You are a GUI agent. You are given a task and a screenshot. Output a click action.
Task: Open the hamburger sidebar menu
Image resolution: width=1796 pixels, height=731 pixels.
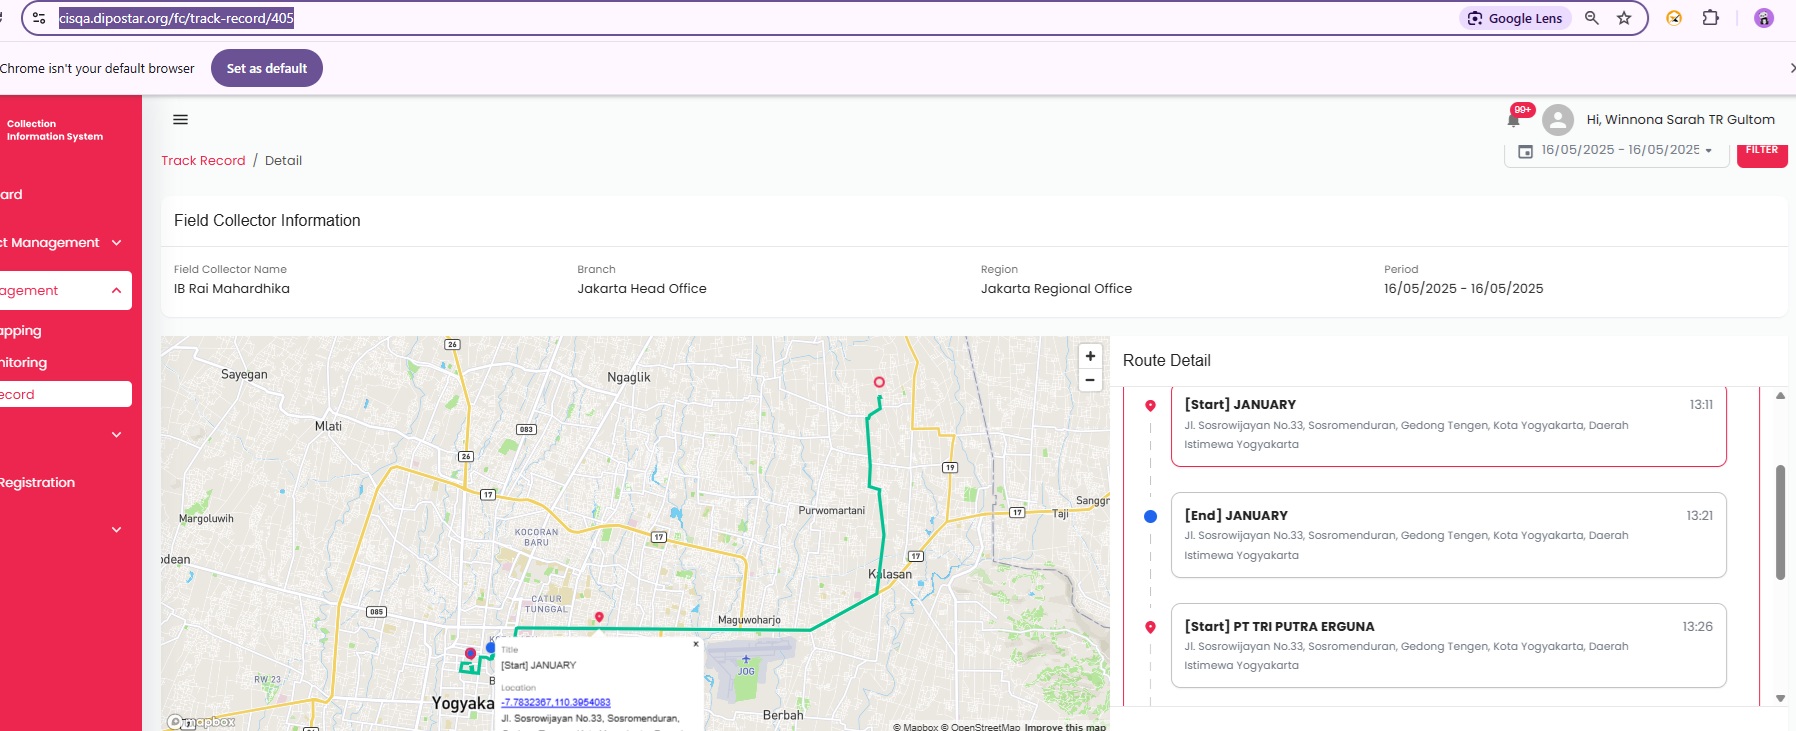[x=180, y=120]
